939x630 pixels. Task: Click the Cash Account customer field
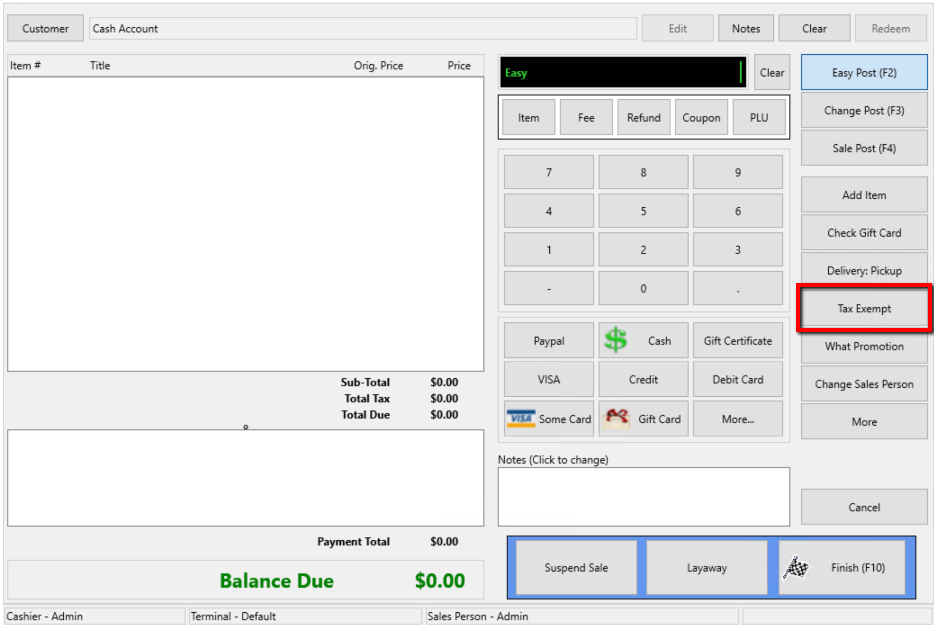tap(363, 29)
